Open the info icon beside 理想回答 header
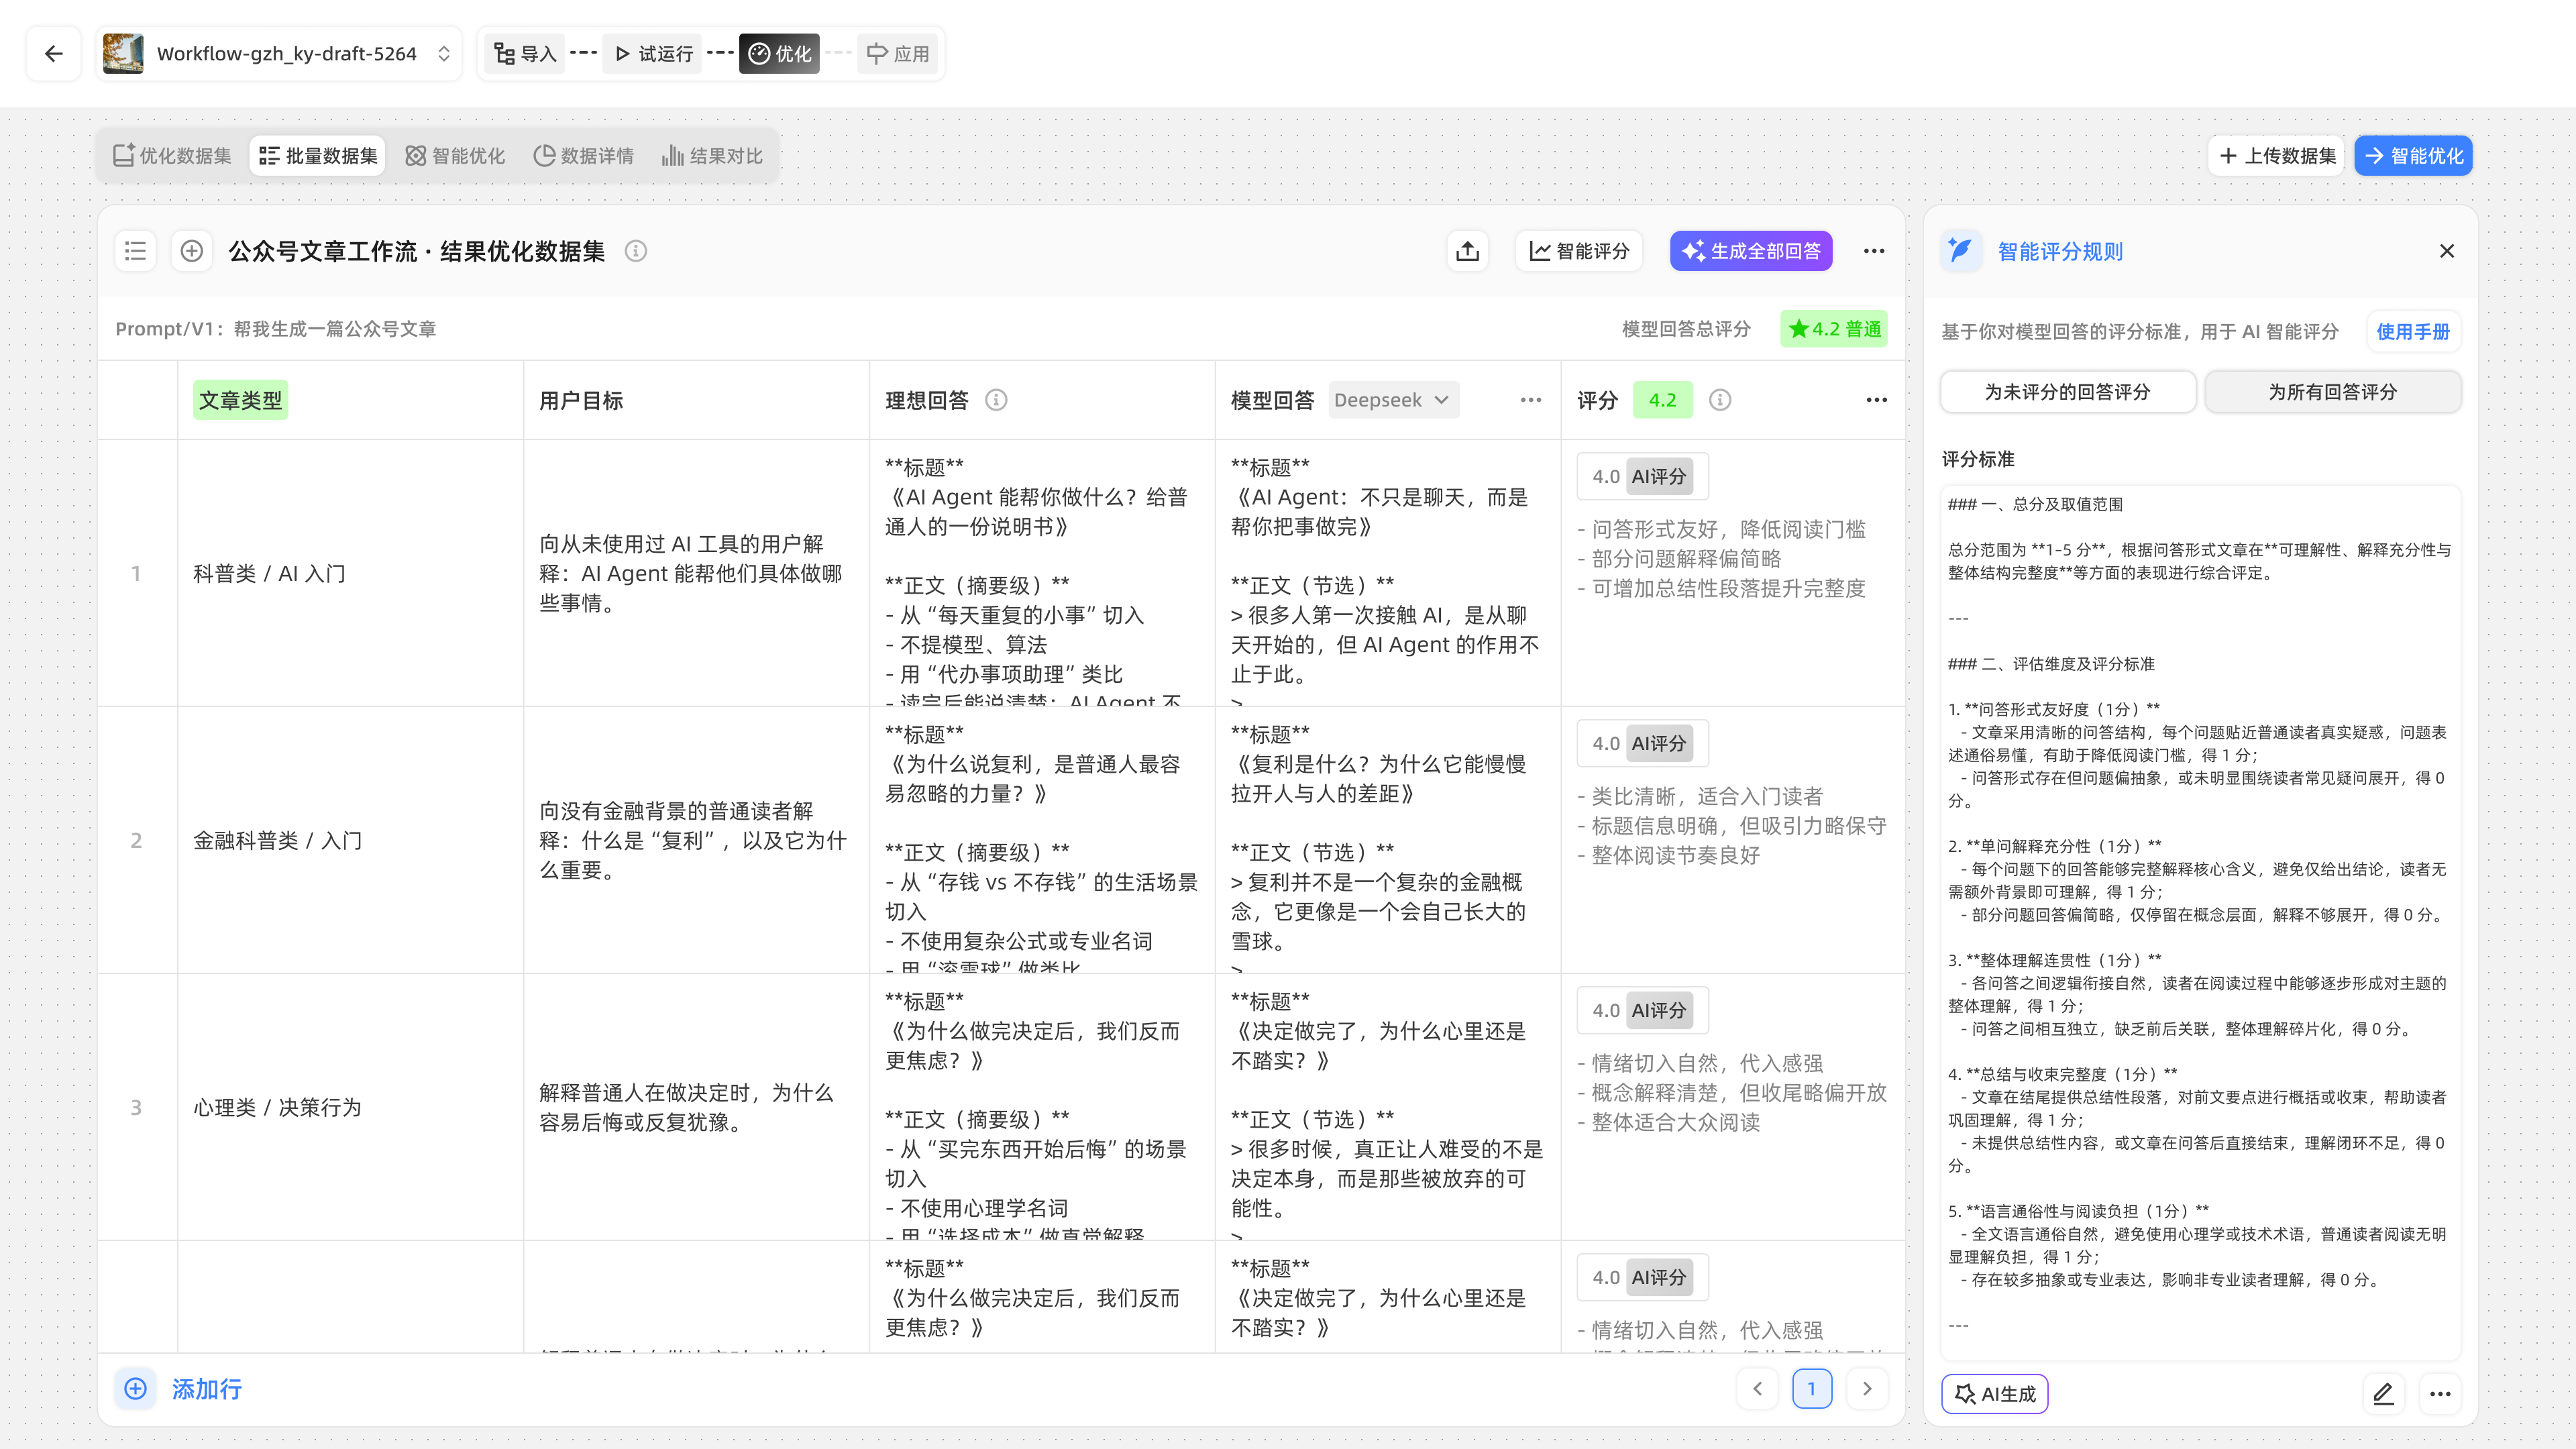Image resolution: width=2576 pixels, height=1449 pixels. click(x=996, y=400)
